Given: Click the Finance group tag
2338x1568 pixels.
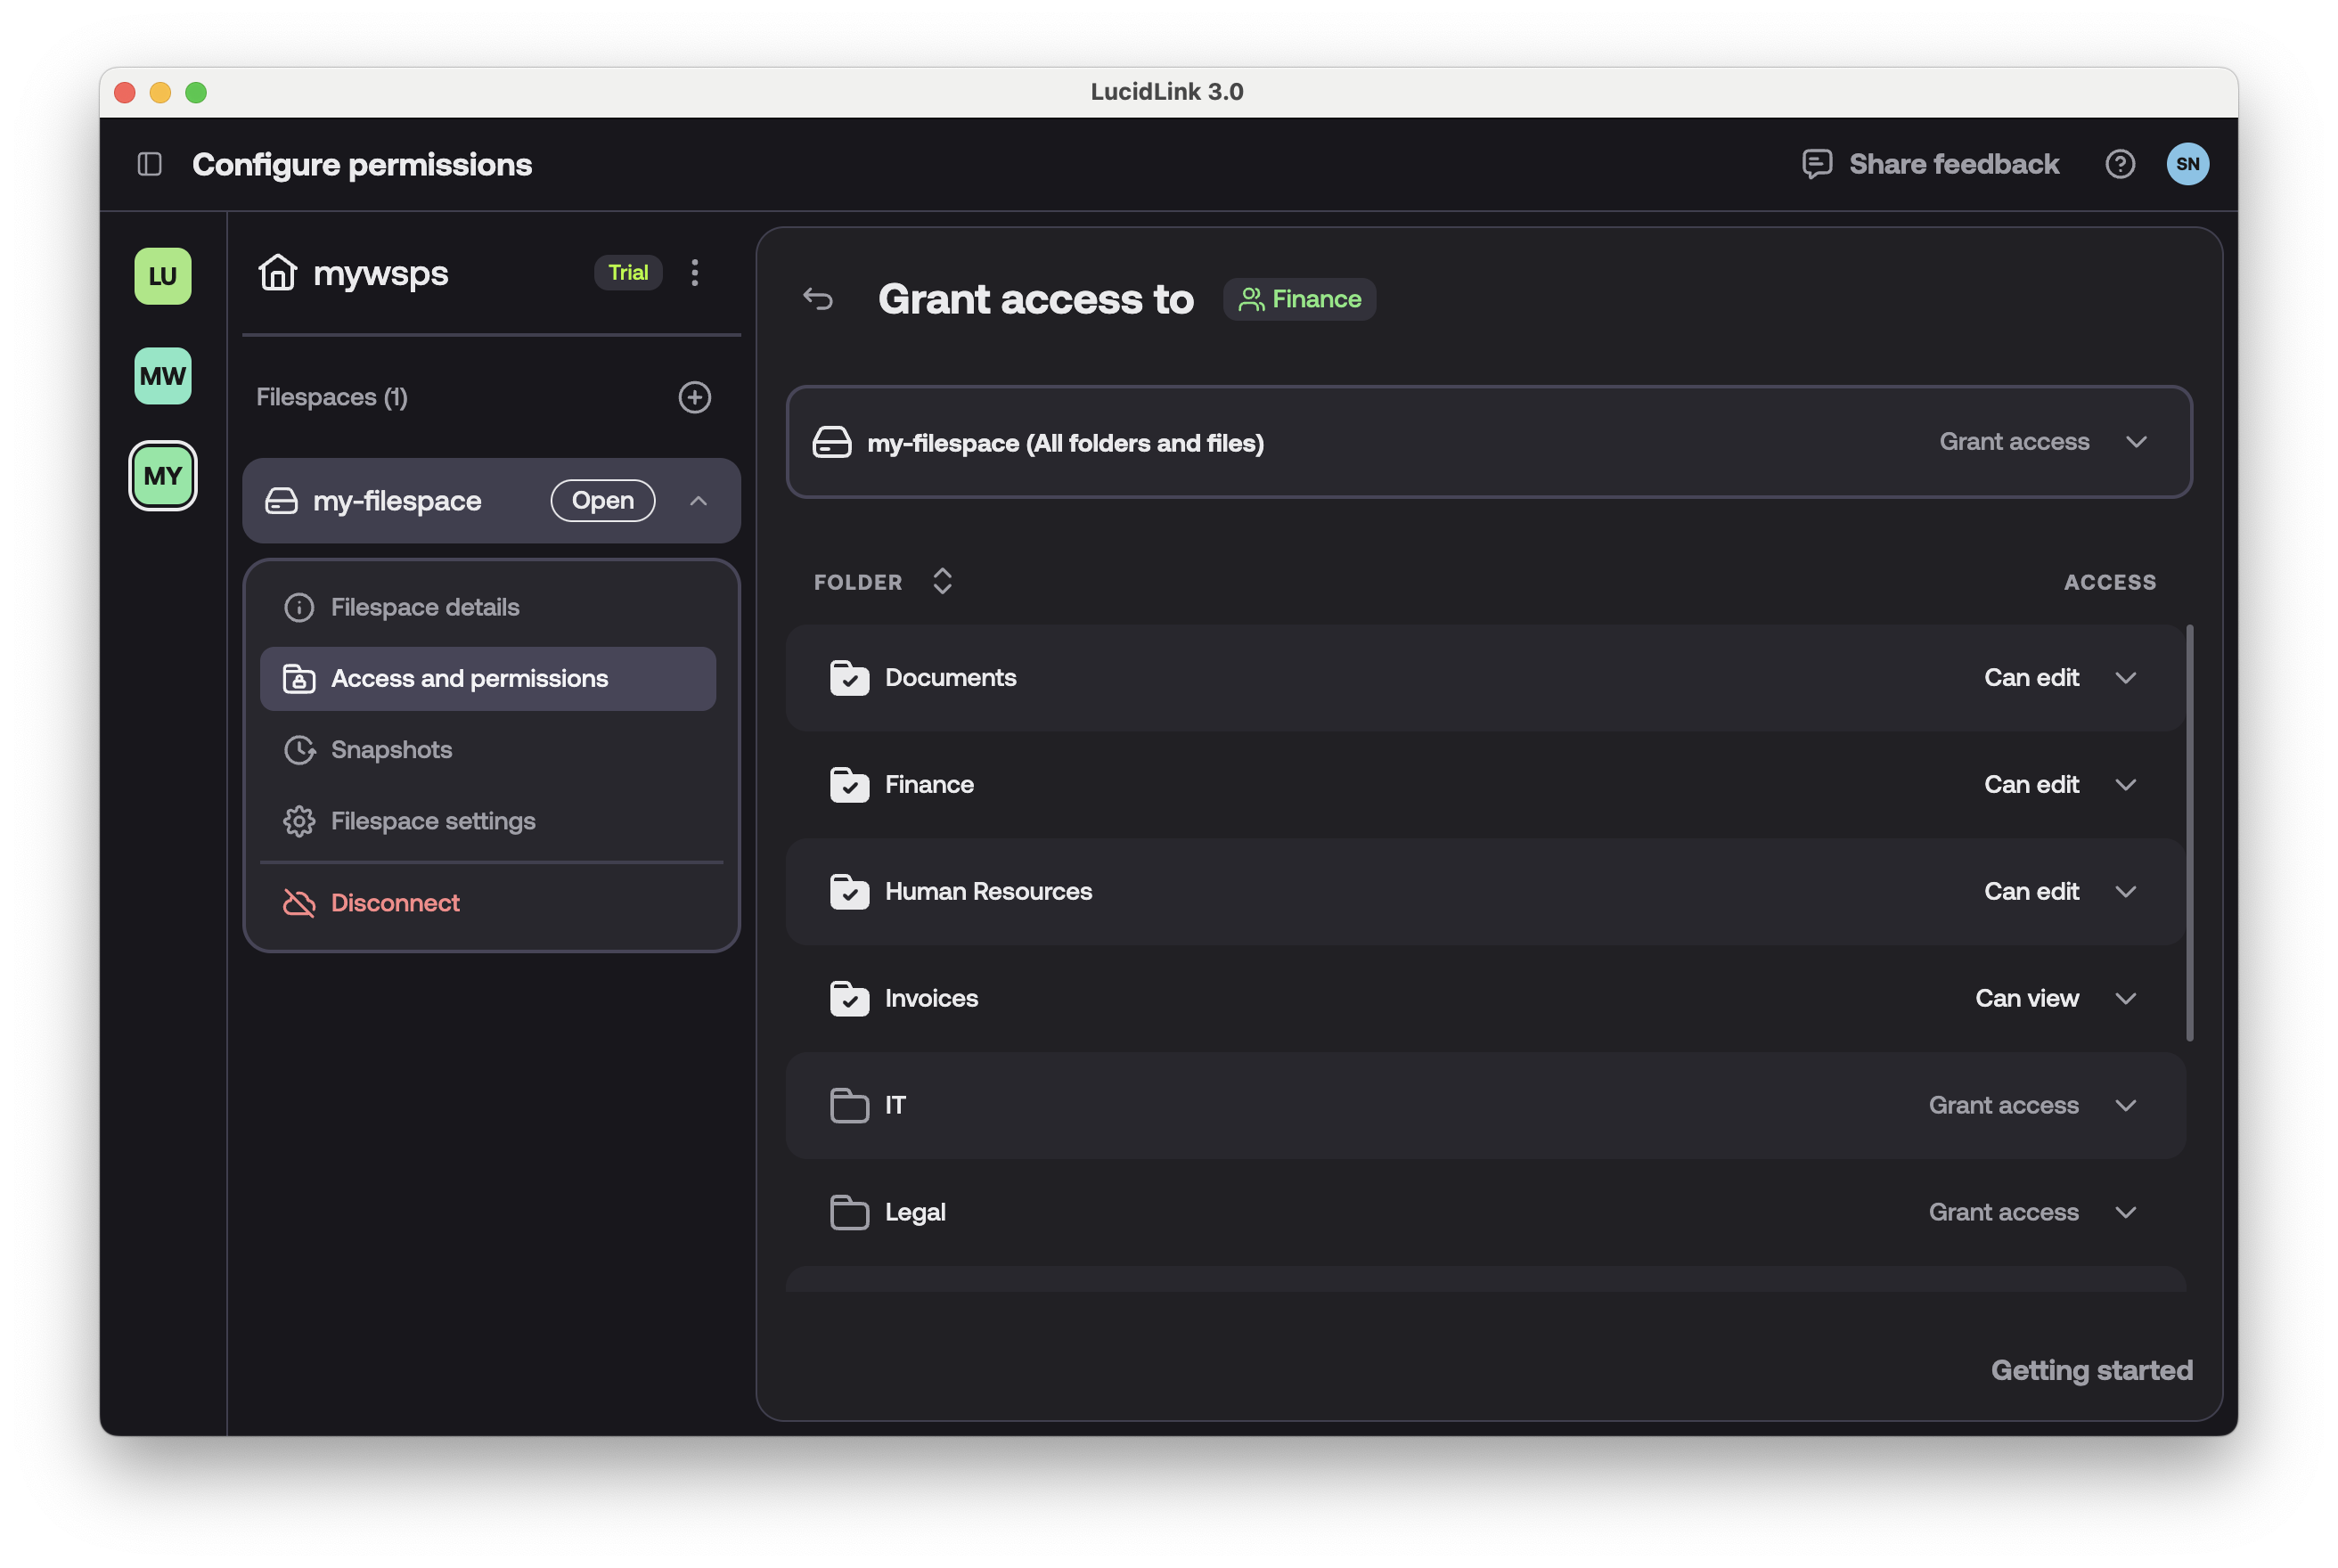Looking at the screenshot, I should [1298, 299].
